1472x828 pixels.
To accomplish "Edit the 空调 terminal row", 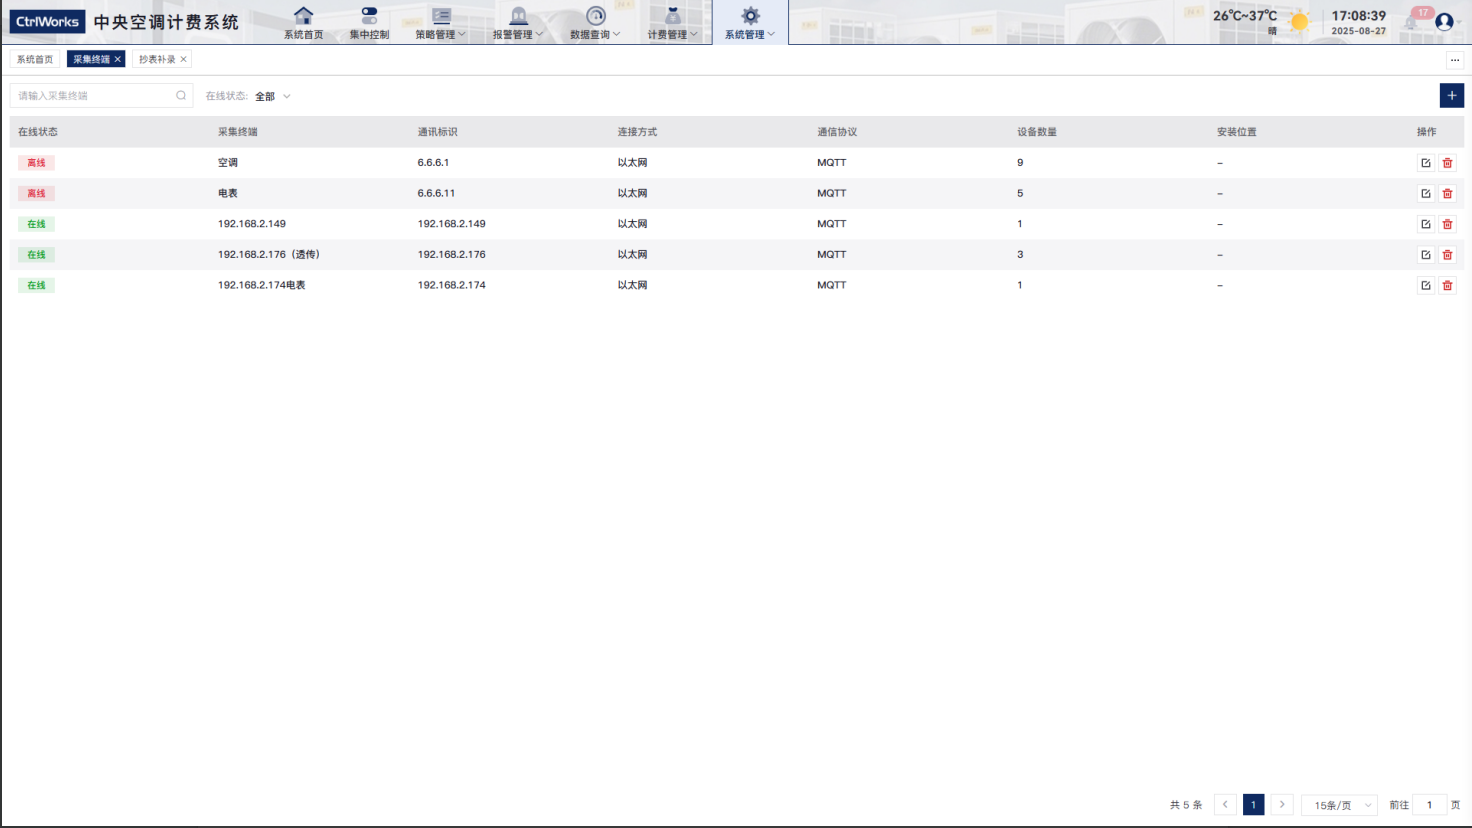I will pyautogui.click(x=1425, y=163).
